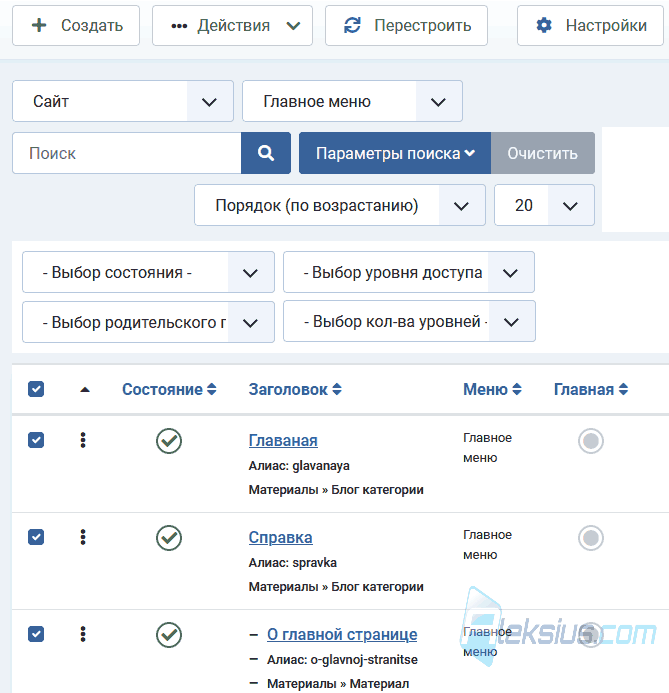Toggle published status icon of Справка
This screenshot has width=669, height=693.
(x=169, y=538)
